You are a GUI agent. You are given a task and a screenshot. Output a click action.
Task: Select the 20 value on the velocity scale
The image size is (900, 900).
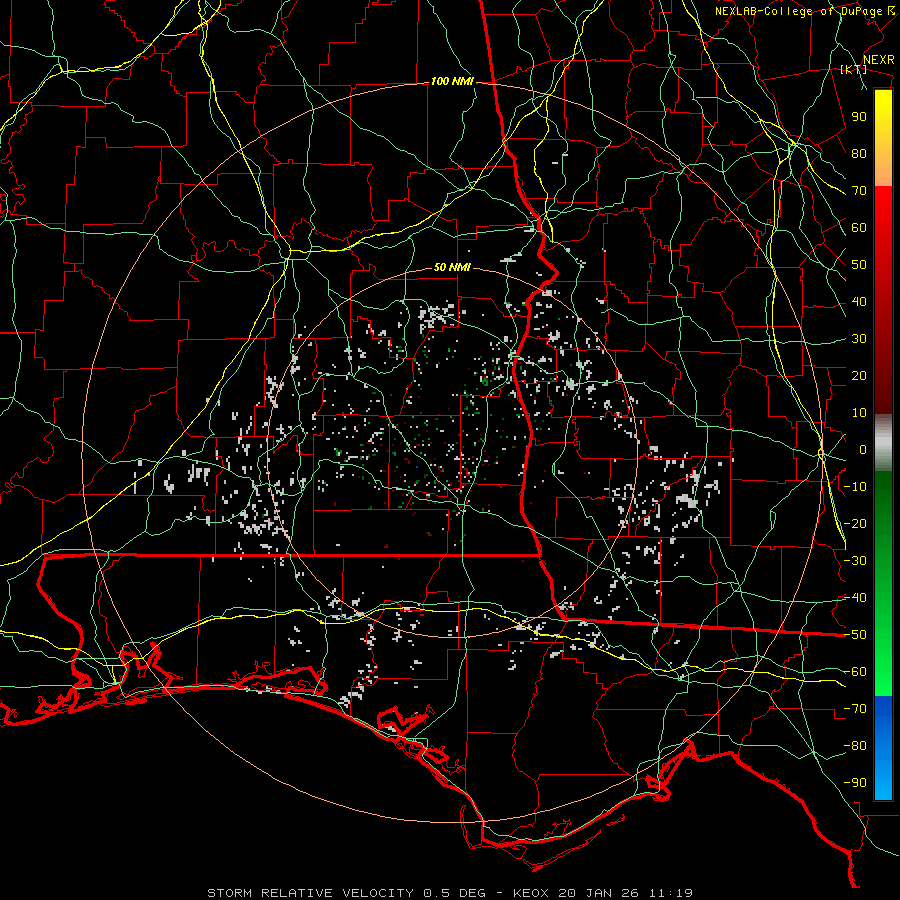pyautogui.click(x=859, y=376)
